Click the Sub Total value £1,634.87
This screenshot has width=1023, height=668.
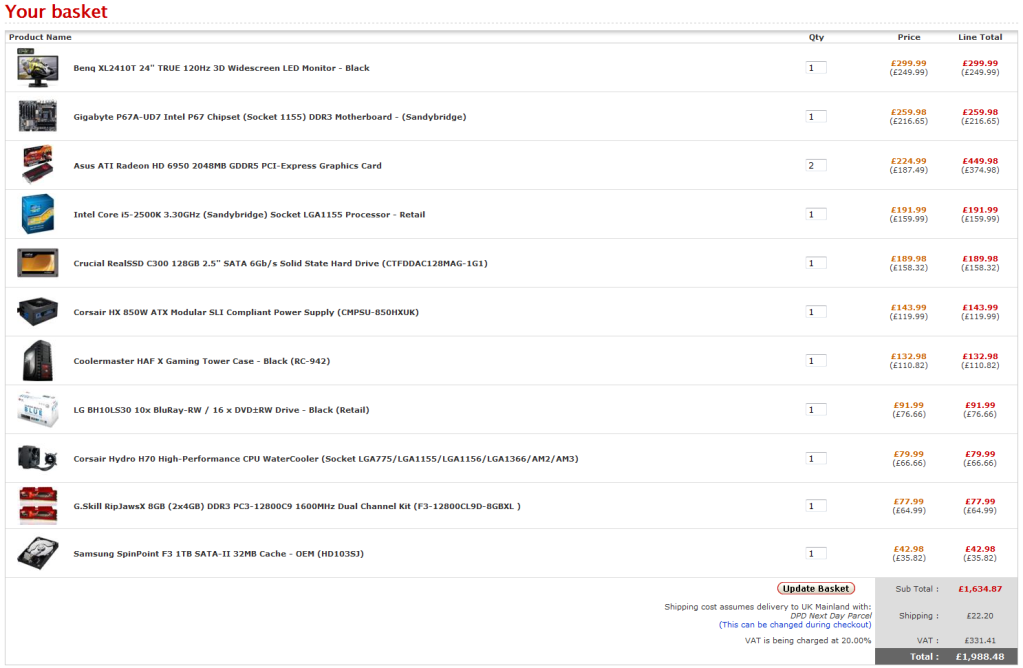[980, 589]
